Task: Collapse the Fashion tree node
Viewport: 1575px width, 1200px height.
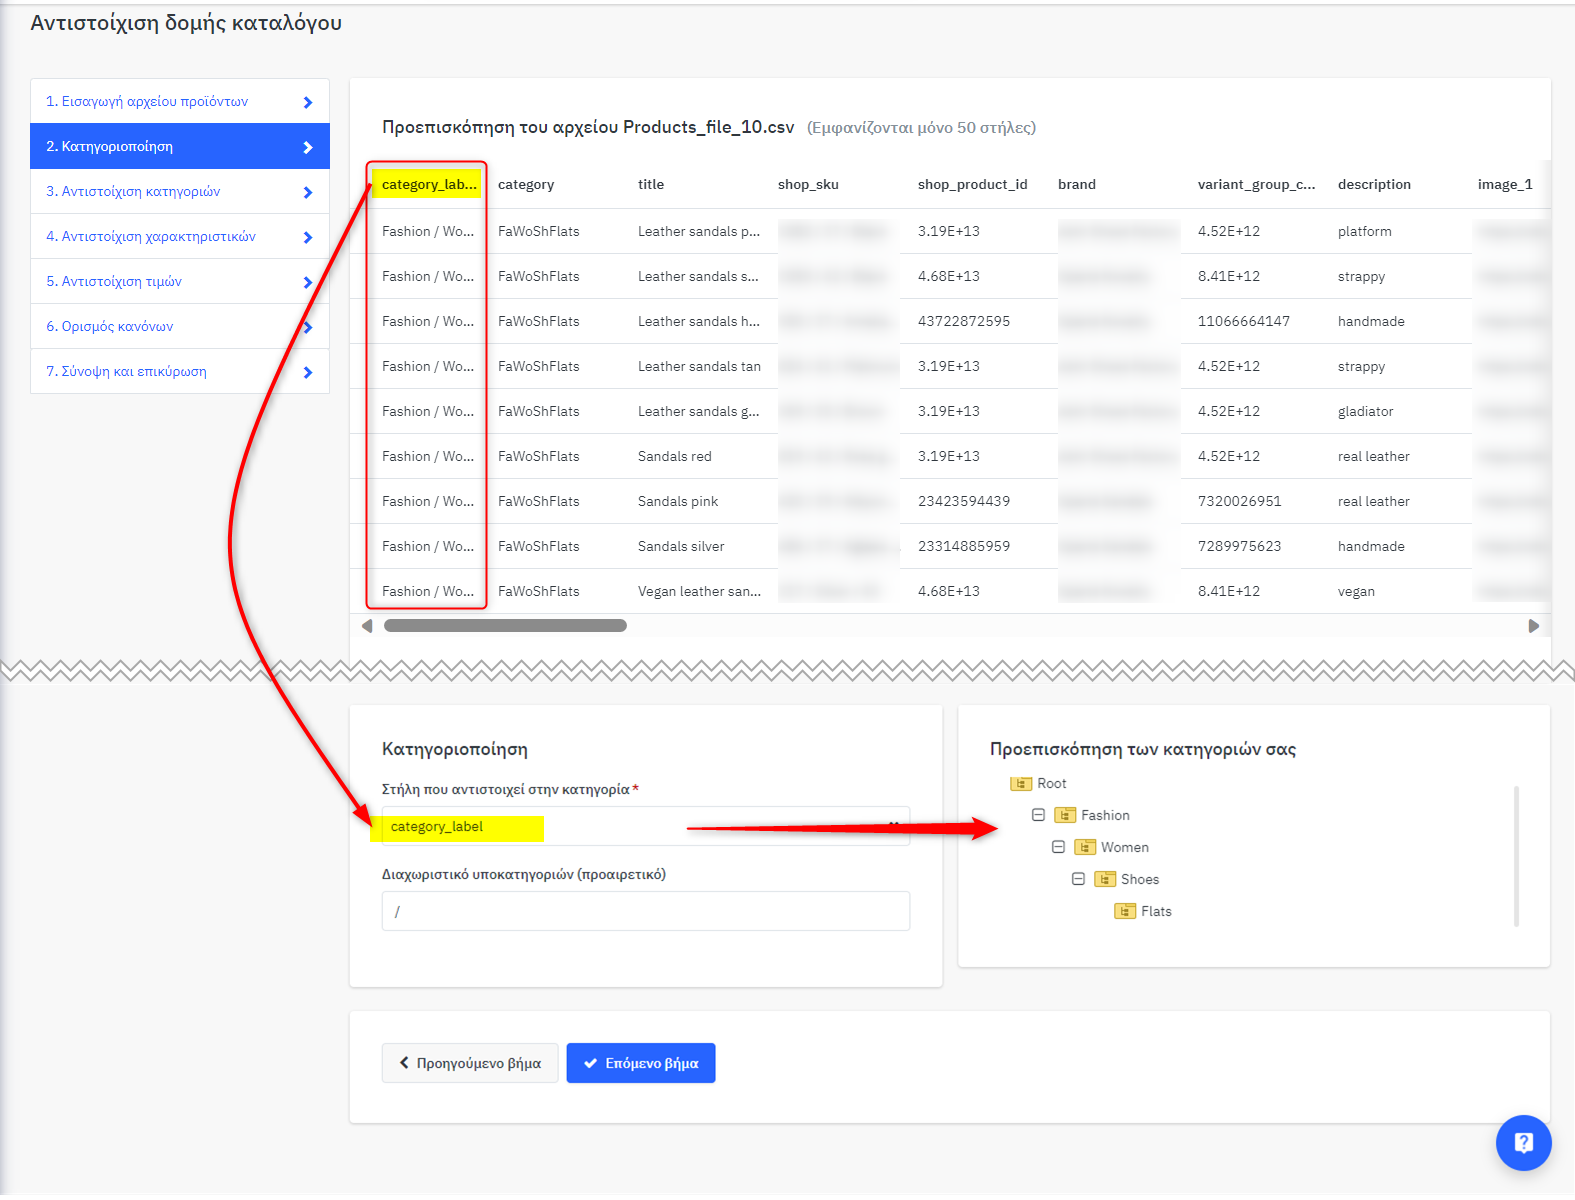Action: pos(1038,815)
